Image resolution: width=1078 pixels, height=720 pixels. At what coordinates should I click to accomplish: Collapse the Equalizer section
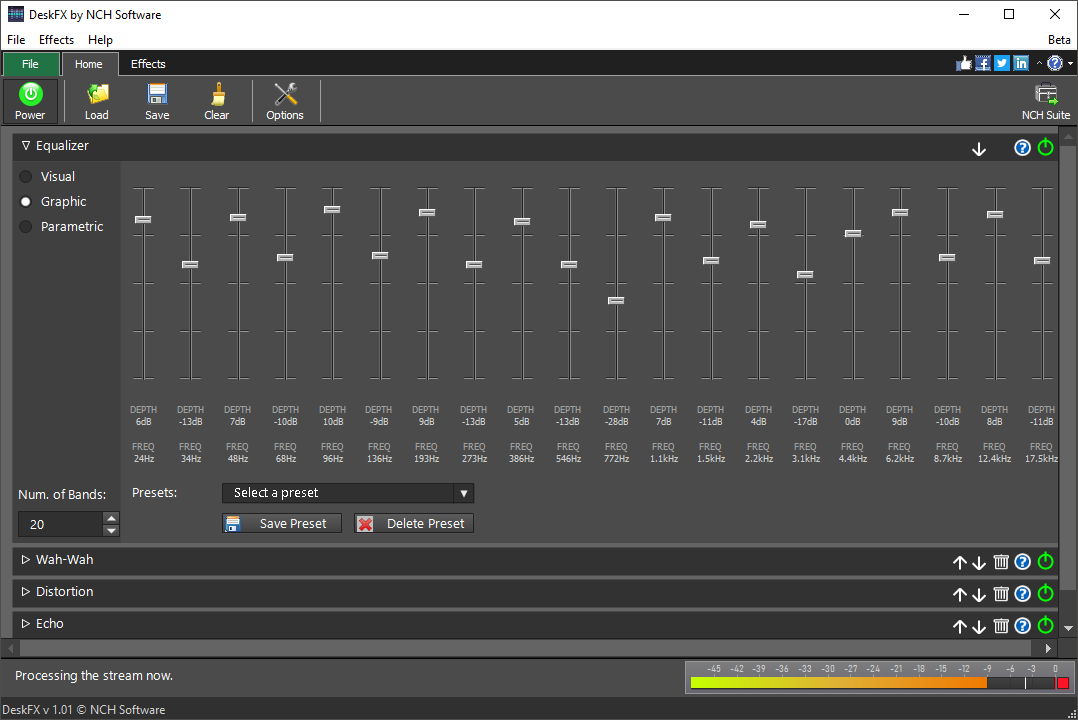point(25,145)
